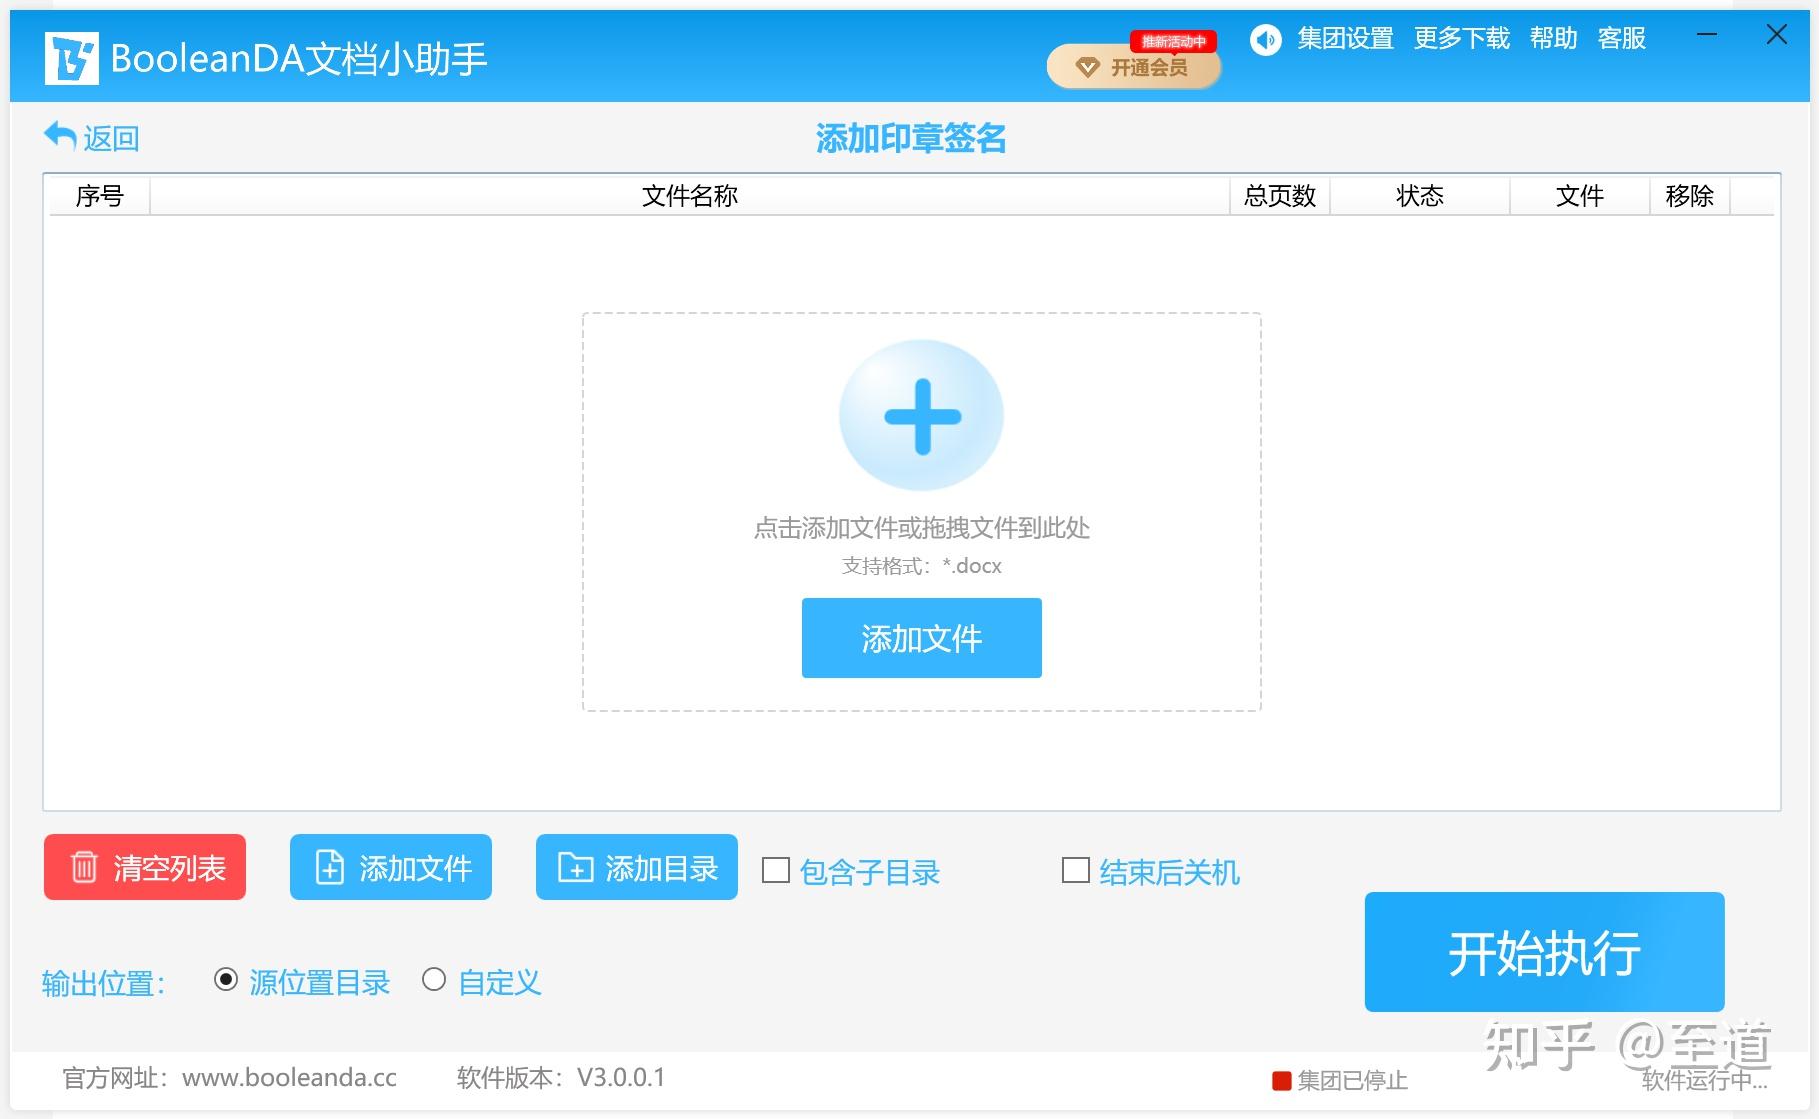The width and height of the screenshot is (1819, 1119).
Task: Click the large plus add-file circle
Action: (x=921, y=415)
